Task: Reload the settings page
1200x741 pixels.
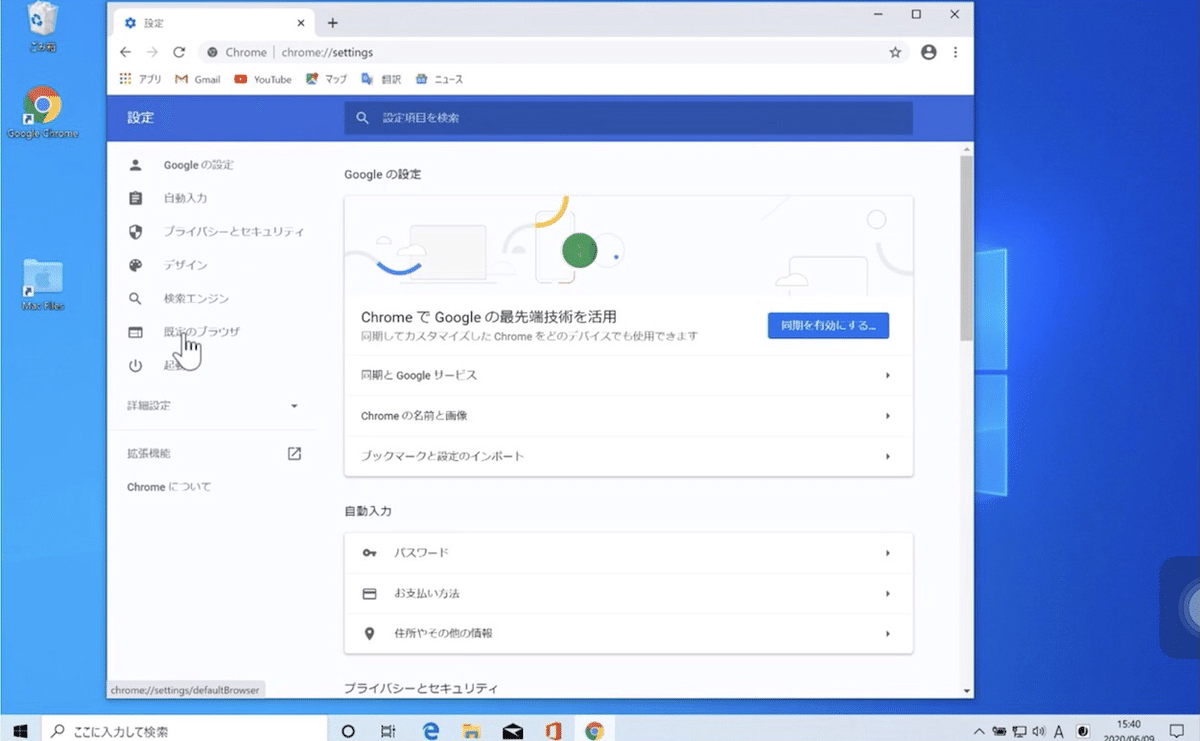Action: pos(179,52)
